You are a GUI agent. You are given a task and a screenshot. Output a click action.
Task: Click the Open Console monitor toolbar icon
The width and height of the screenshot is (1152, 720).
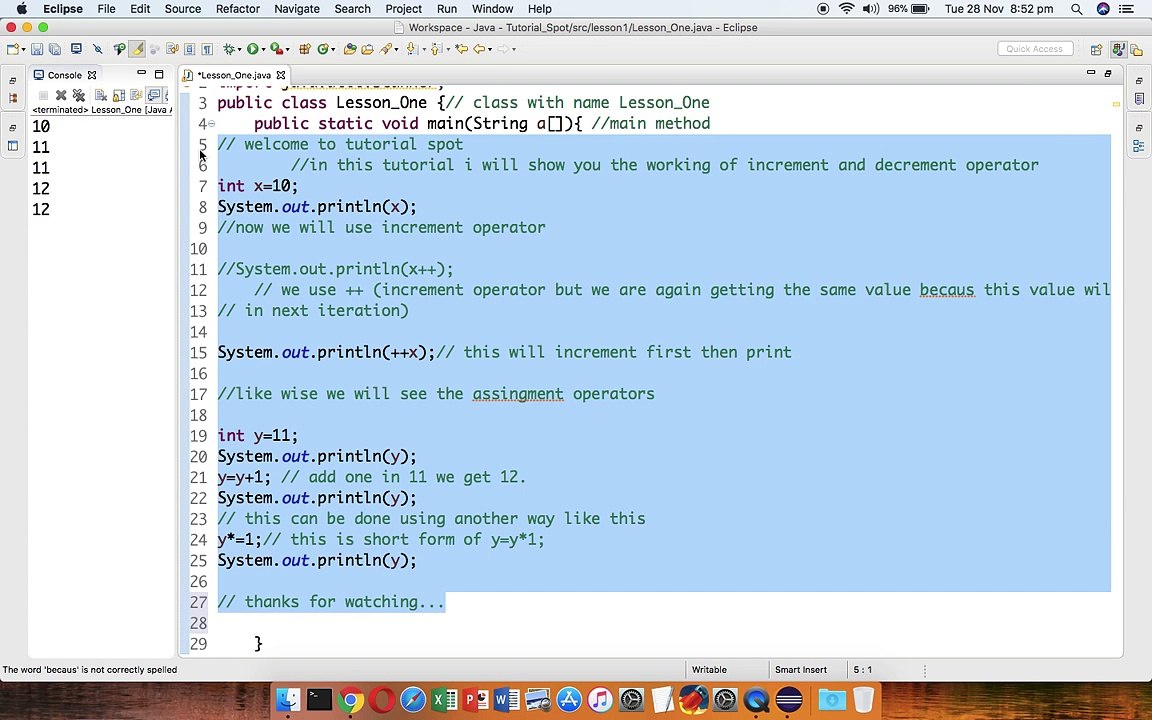76,49
